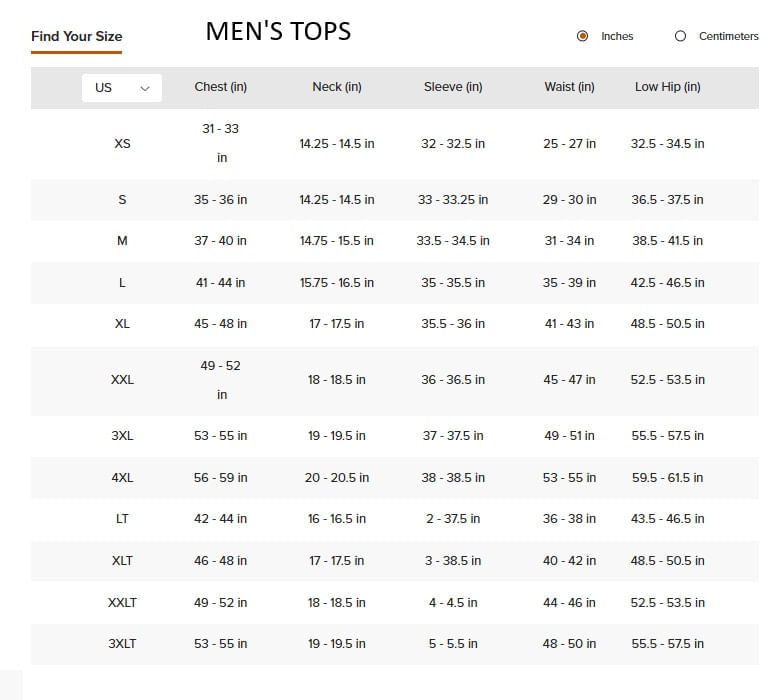This screenshot has height=700, width=783.
Task: Select the 4XL size row label
Action: coord(122,478)
